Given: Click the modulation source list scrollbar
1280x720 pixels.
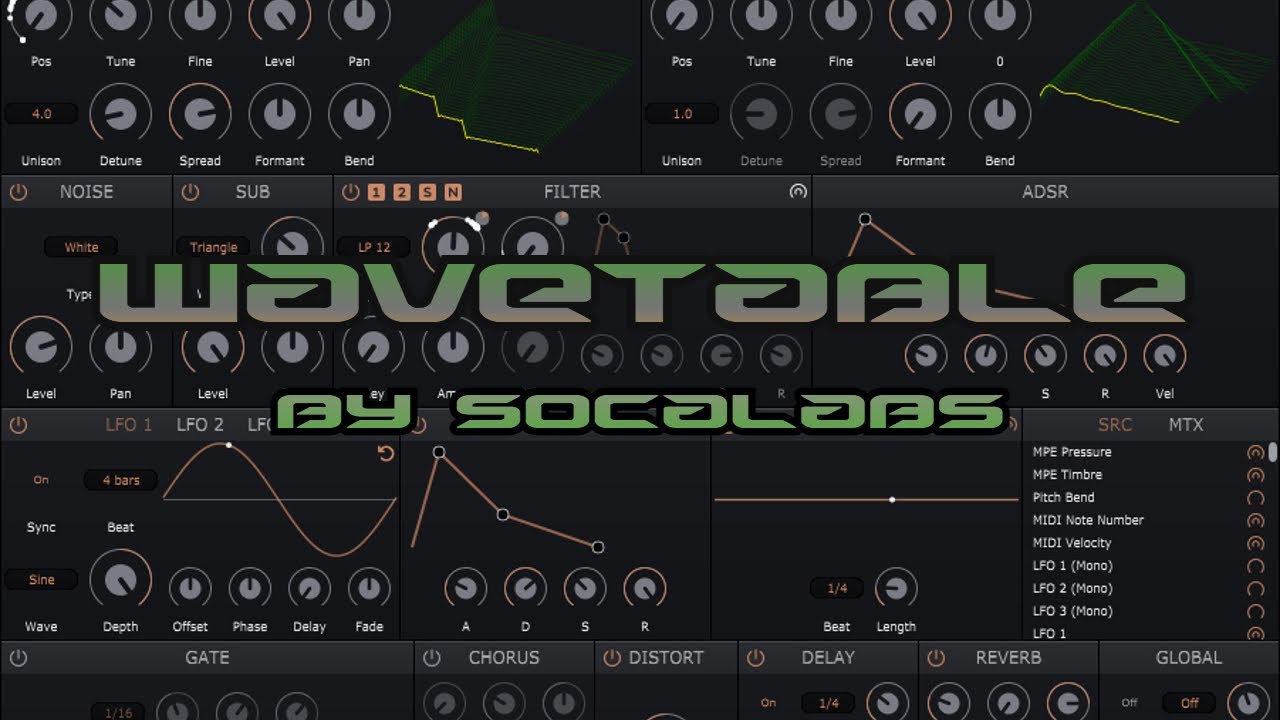Looking at the screenshot, I should (1273, 452).
